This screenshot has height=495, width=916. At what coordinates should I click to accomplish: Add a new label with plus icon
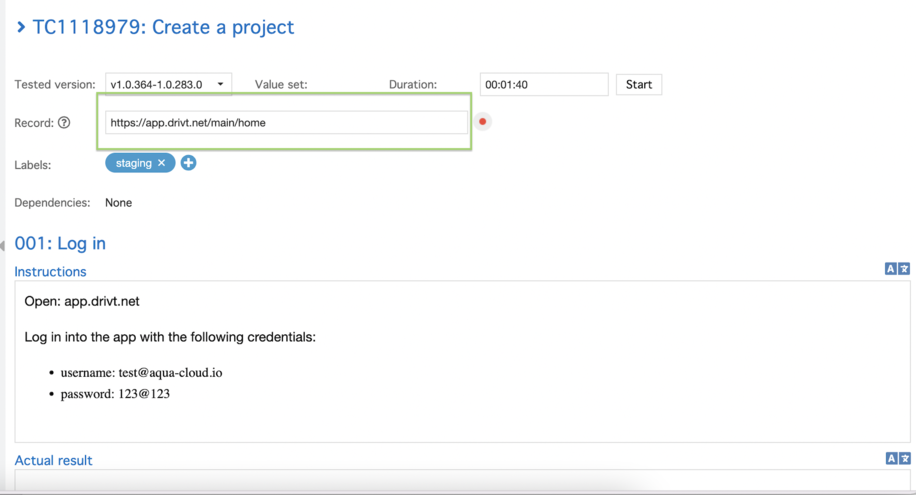[188, 163]
